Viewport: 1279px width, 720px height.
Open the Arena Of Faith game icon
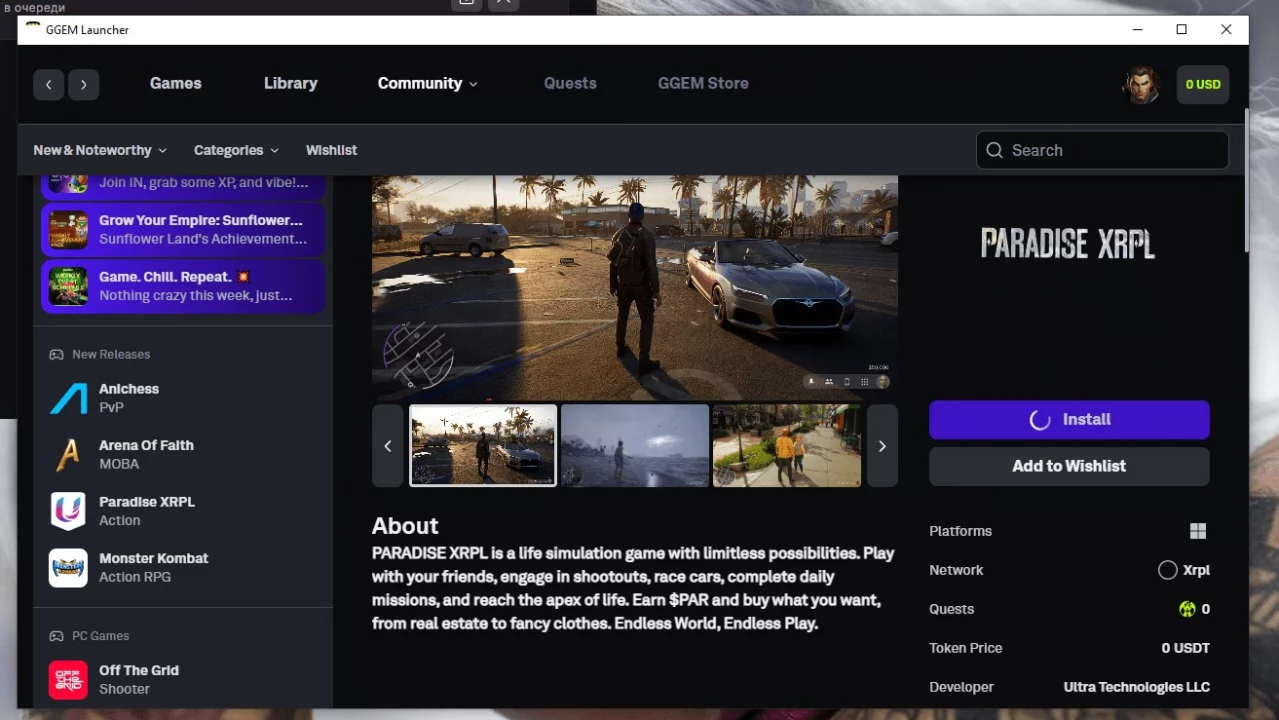[x=68, y=455]
